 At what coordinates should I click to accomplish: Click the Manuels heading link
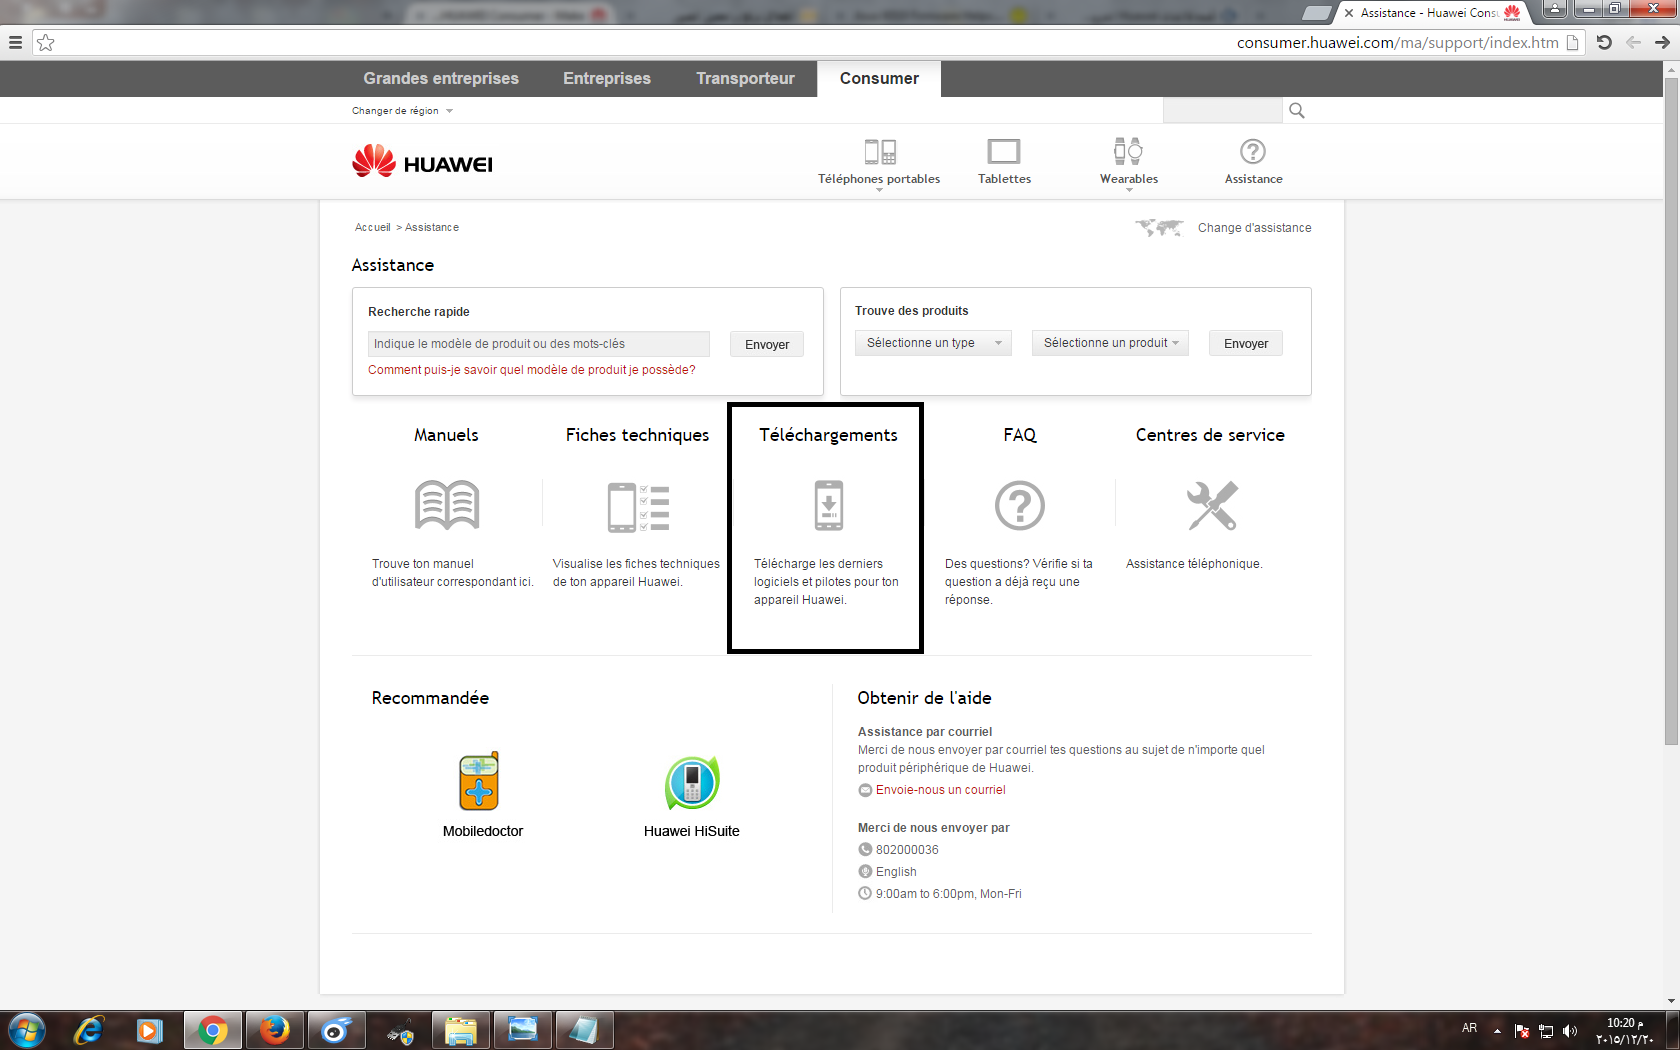[447, 435]
